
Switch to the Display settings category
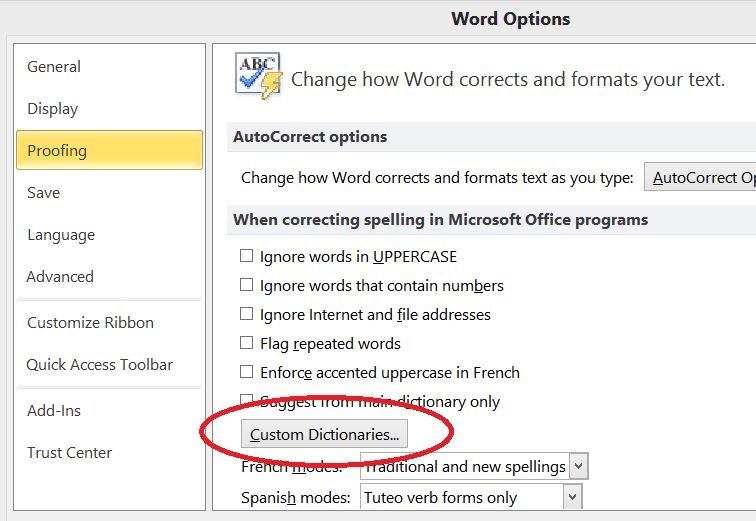[53, 109]
